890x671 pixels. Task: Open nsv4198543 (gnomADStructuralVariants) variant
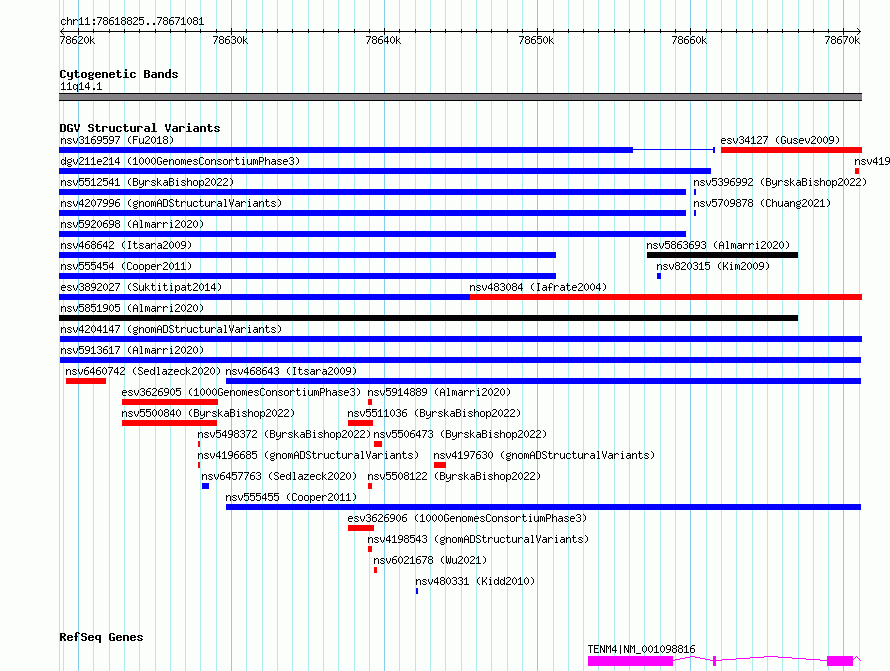click(x=478, y=539)
